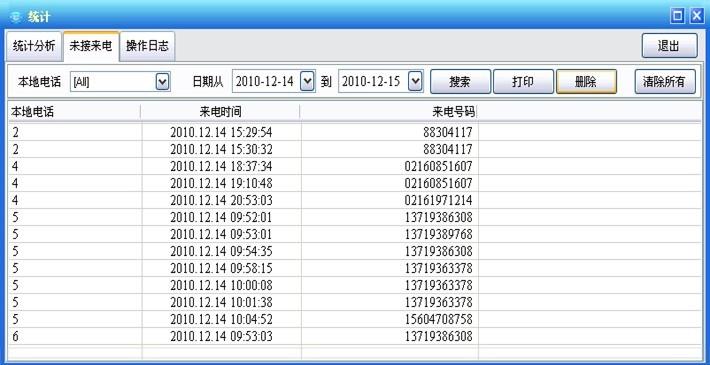The image size is (710, 365).
Task: Click the 删除 button
Action: (586, 82)
